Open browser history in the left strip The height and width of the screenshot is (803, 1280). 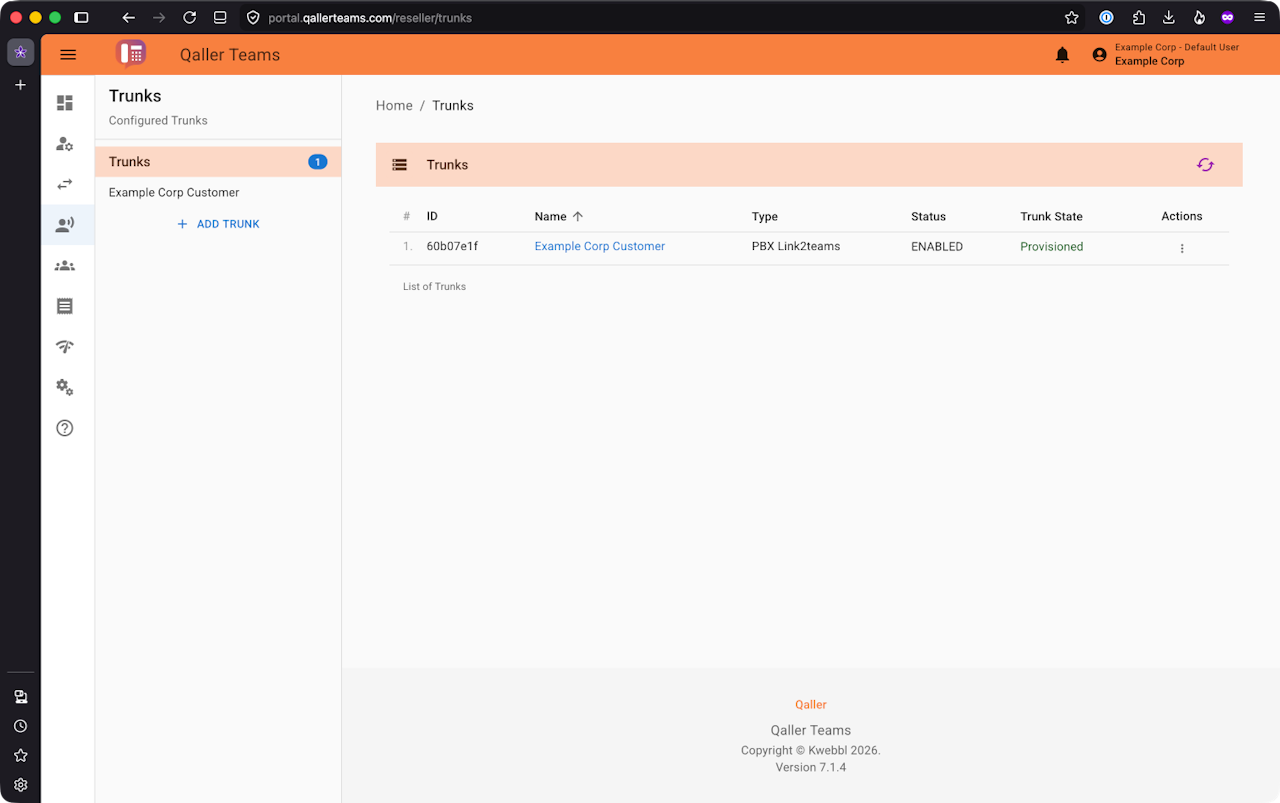coord(20,726)
